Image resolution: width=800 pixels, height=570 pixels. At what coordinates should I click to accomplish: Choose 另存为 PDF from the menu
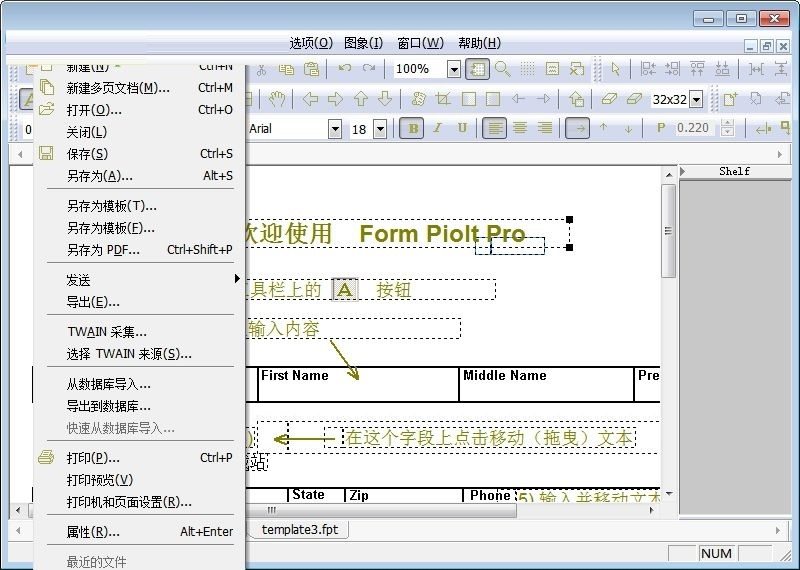pyautogui.click(x=103, y=250)
